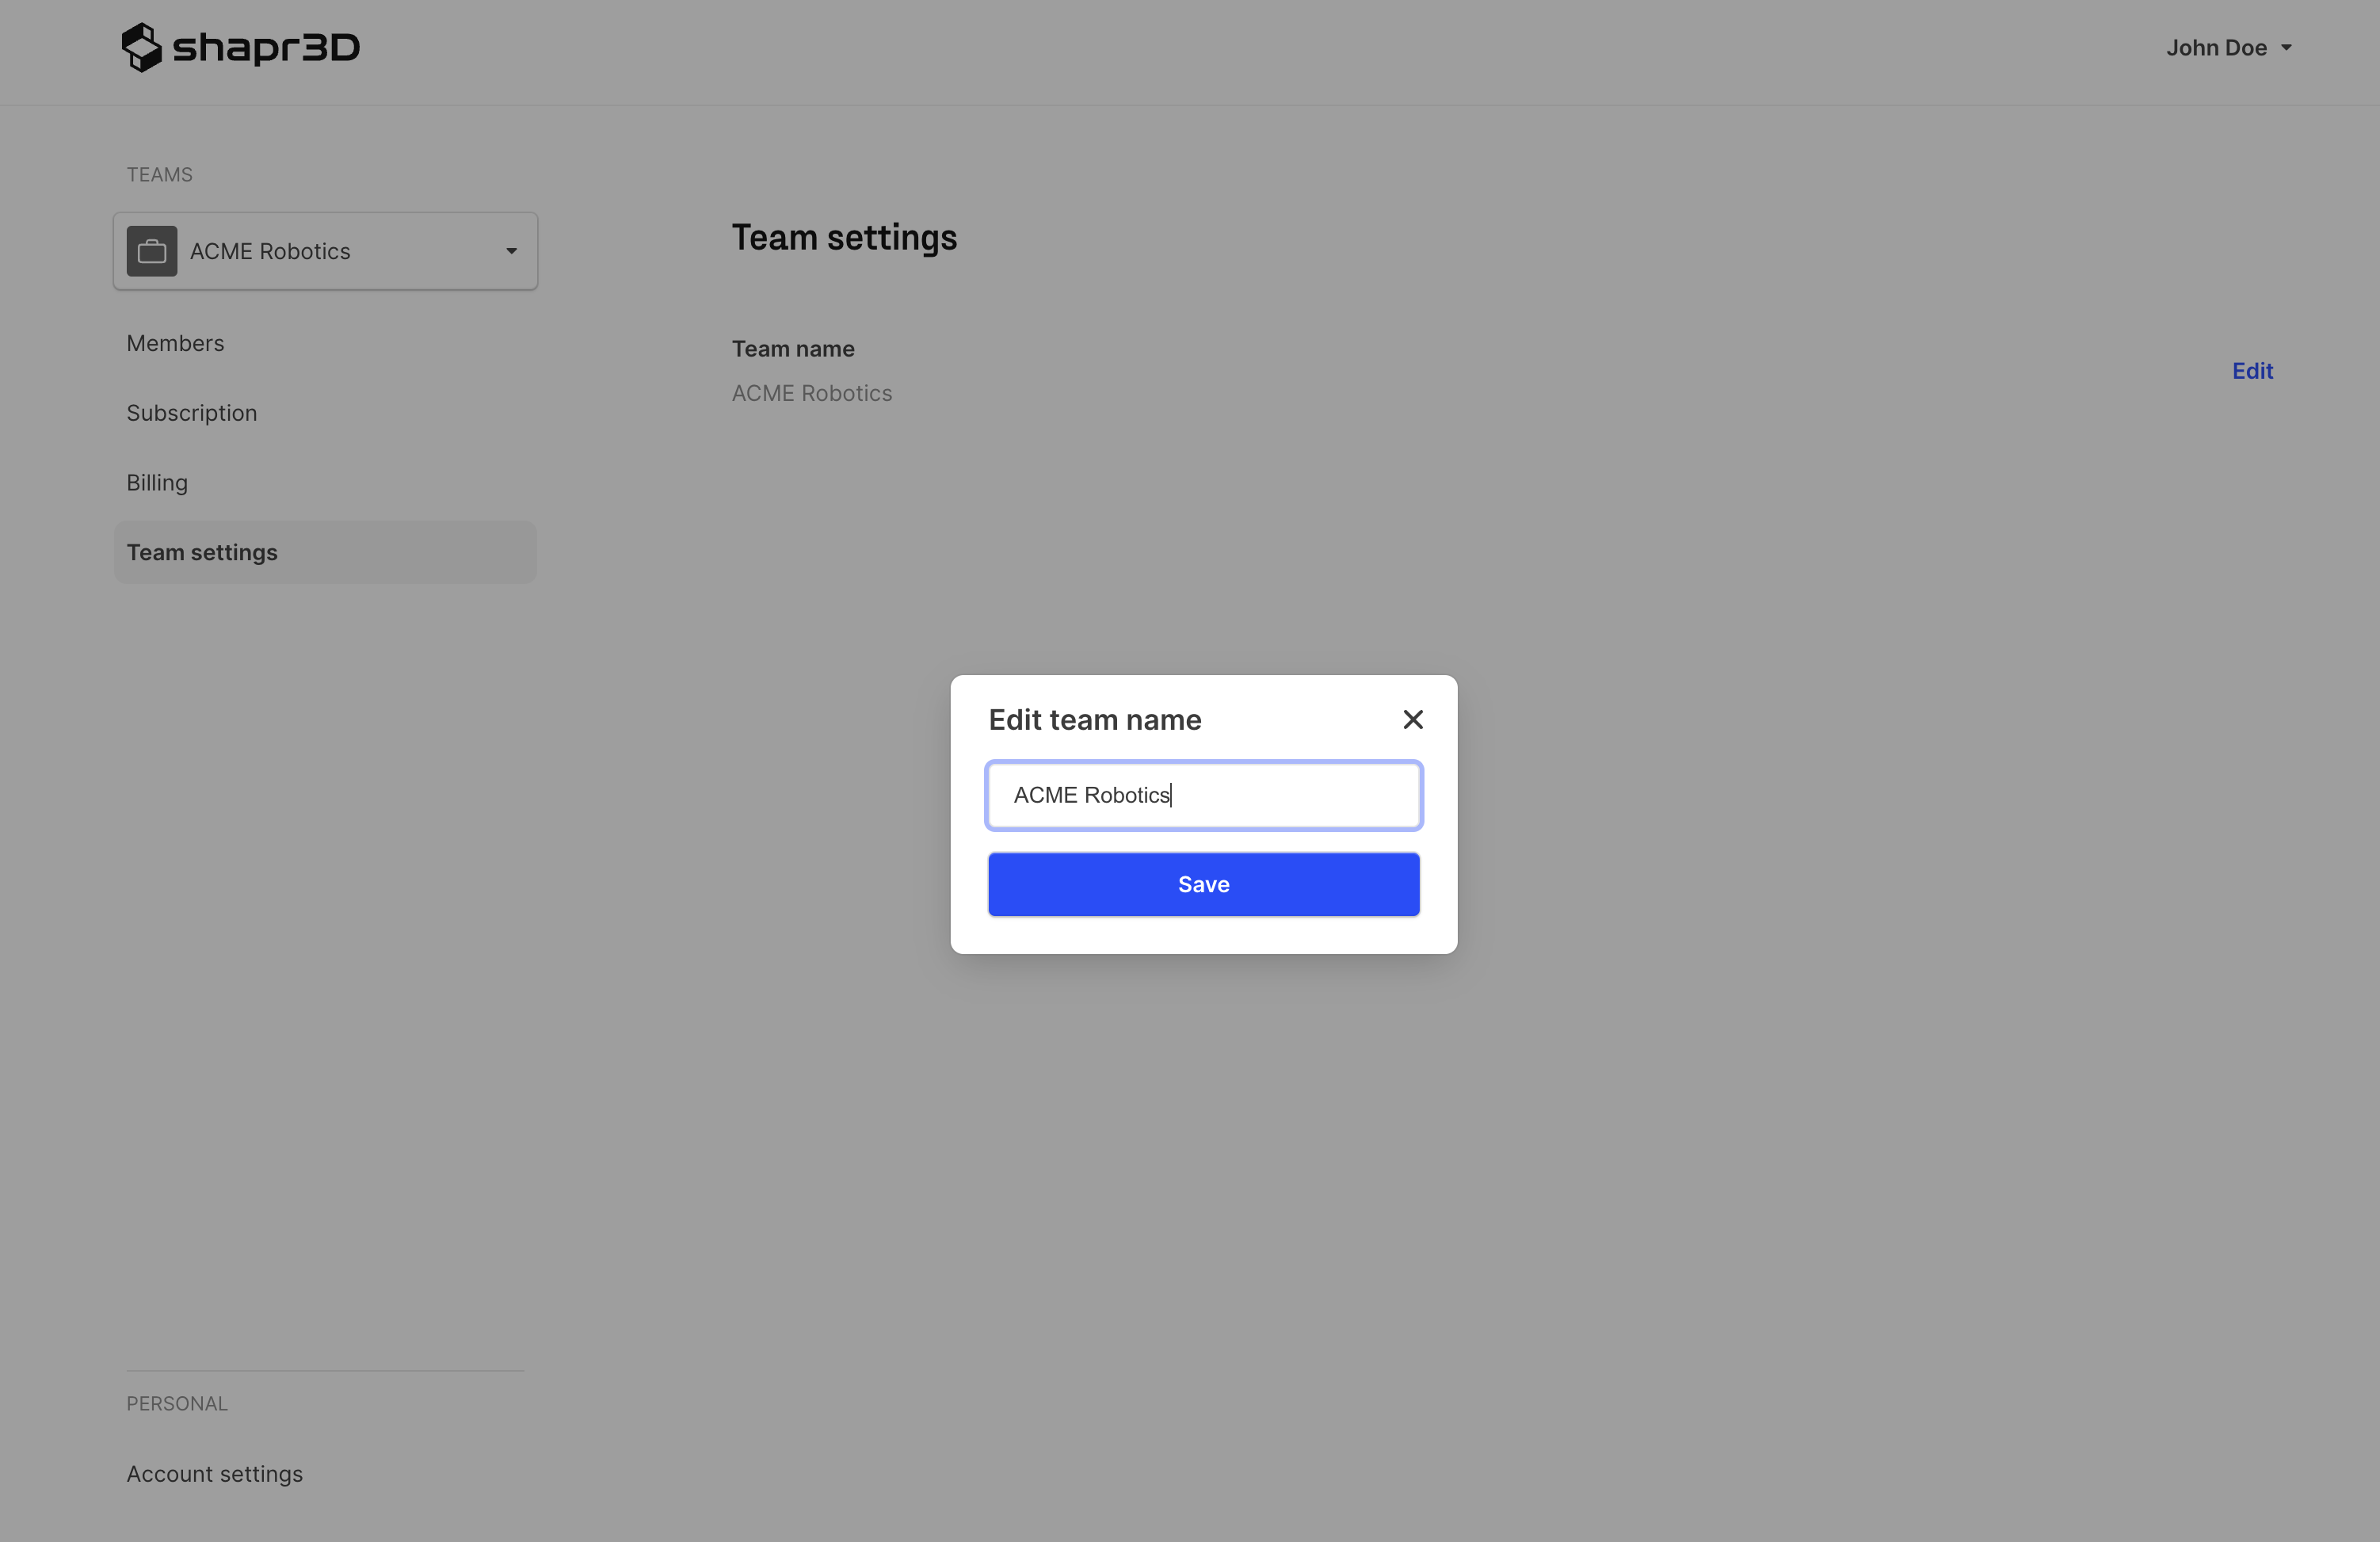Open Account settings under Personal
This screenshot has width=2380, height=1542.
(x=214, y=1474)
